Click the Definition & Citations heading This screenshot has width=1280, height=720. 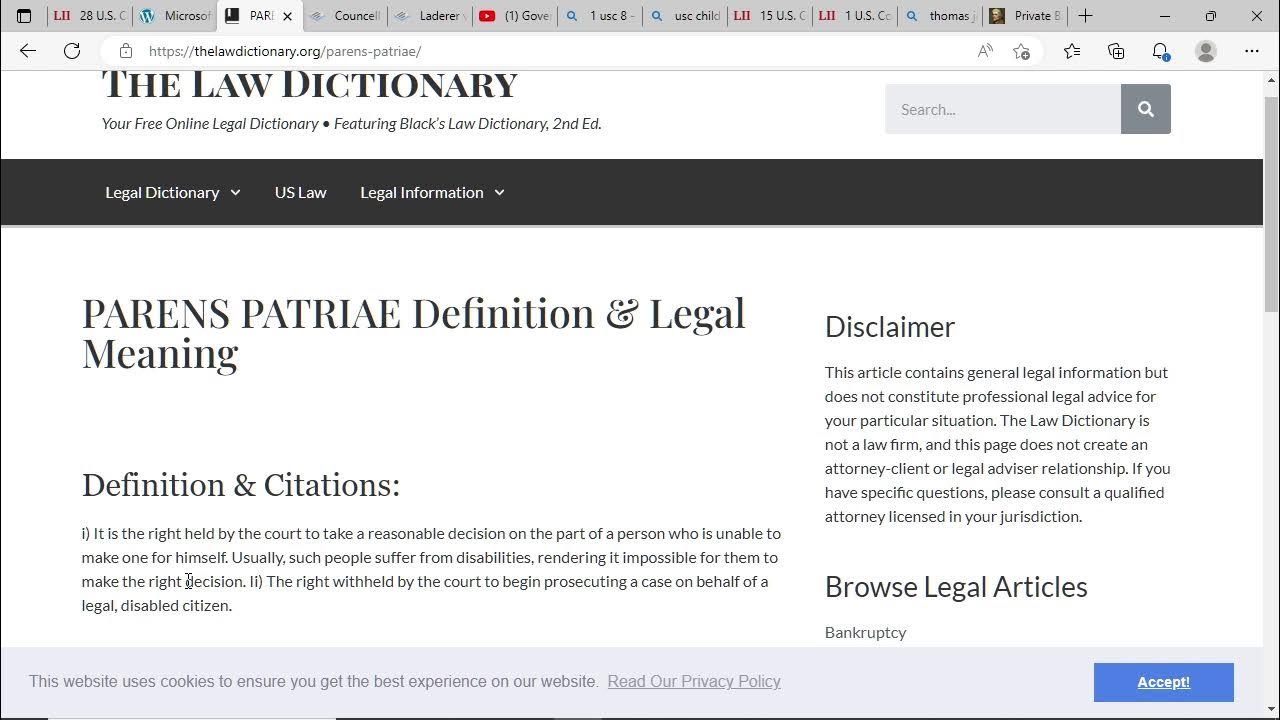[x=241, y=485]
